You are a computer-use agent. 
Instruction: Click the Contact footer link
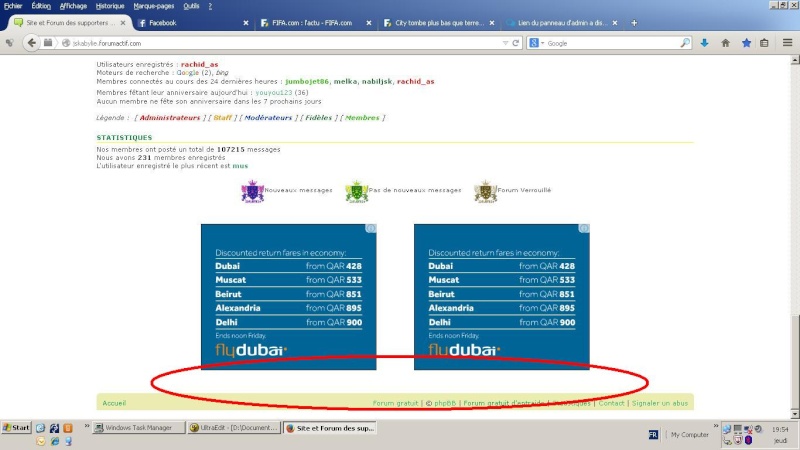[611, 403]
